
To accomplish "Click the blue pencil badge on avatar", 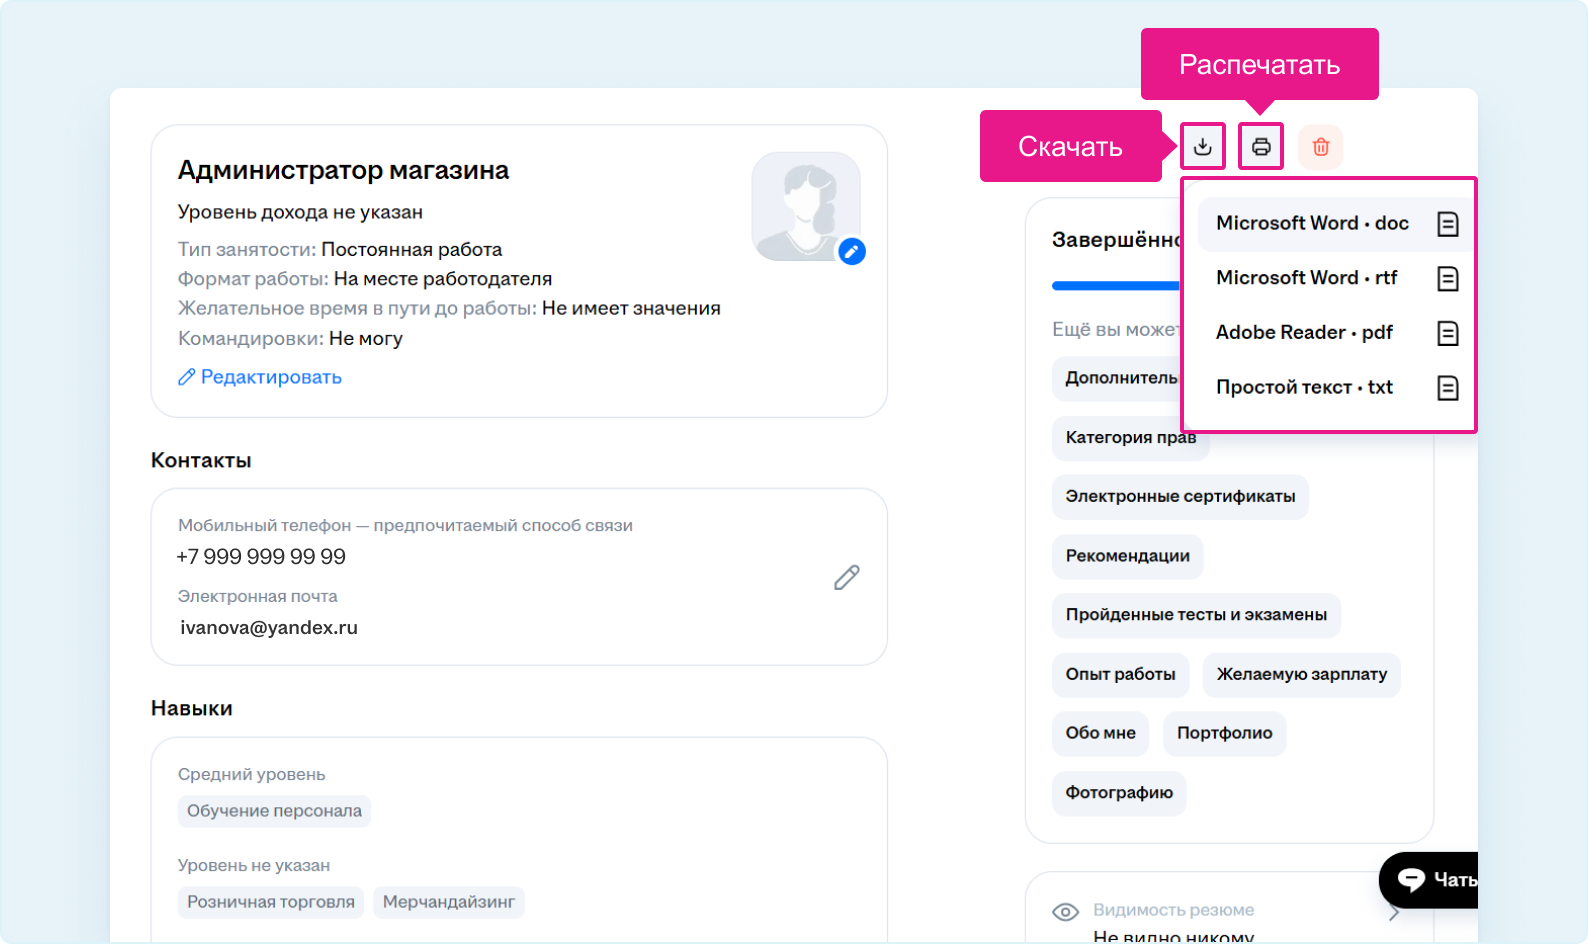I will click(x=851, y=251).
